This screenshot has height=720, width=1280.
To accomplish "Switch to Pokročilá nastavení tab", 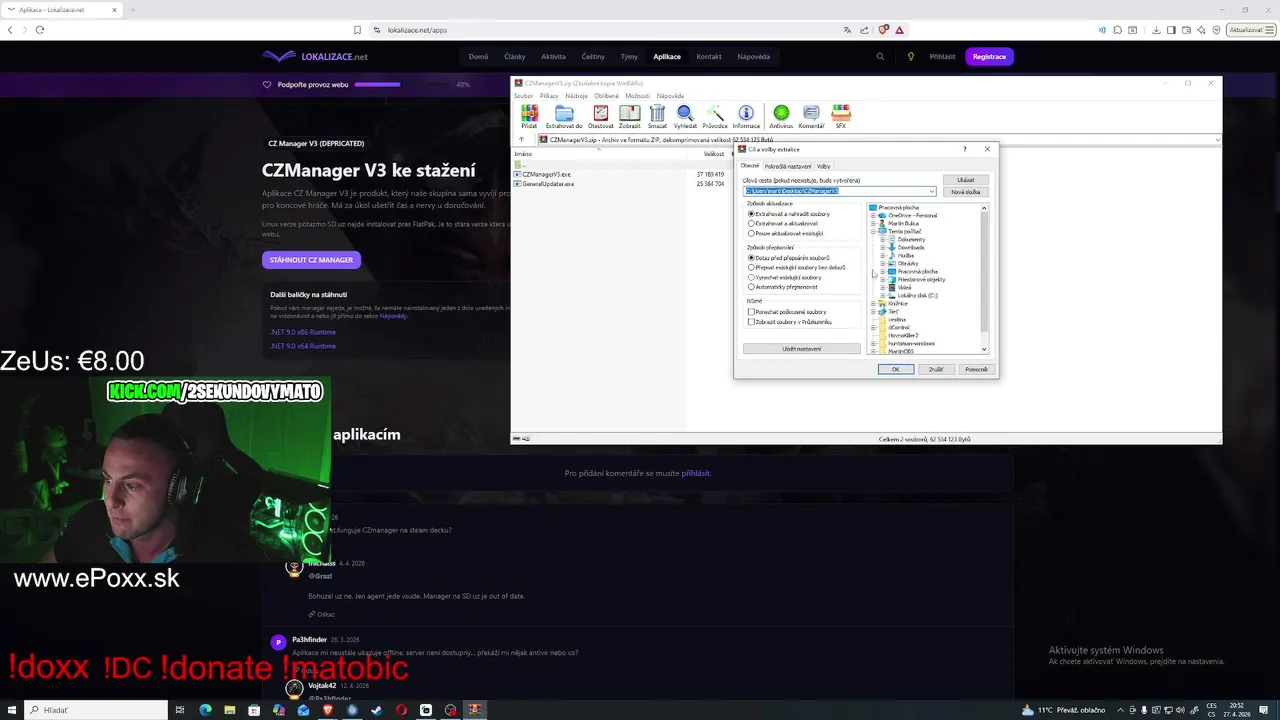I will click(x=788, y=166).
